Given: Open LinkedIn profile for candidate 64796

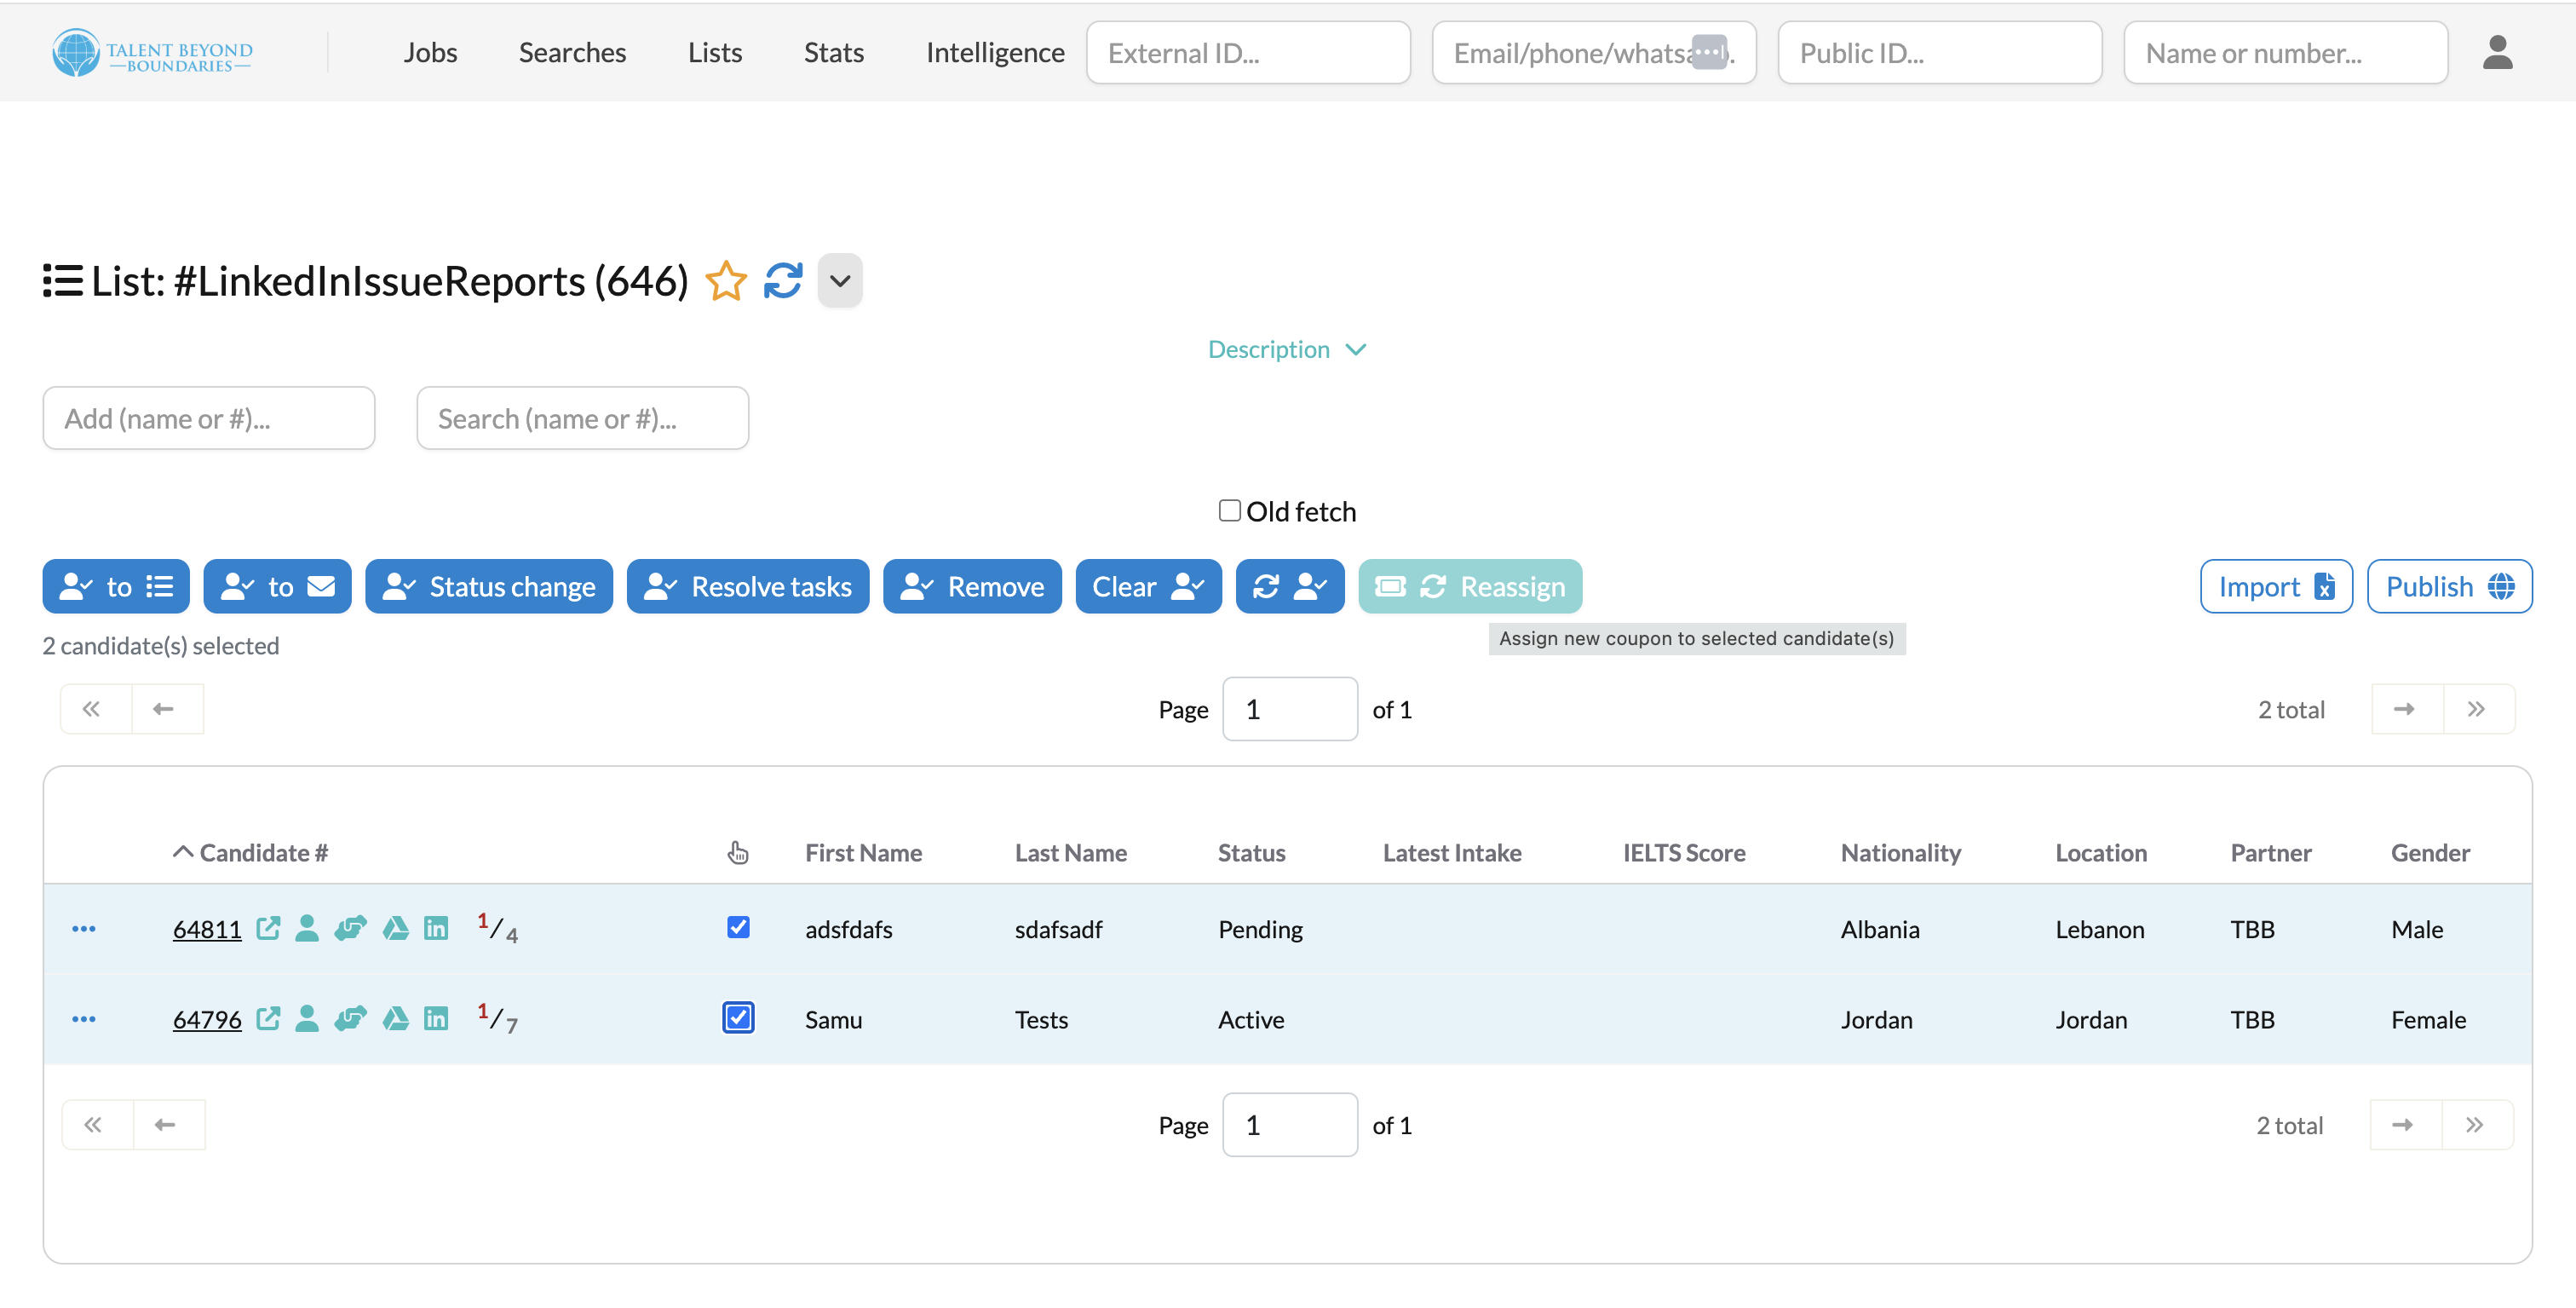Looking at the screenshot, I should tap(436, 1018).
